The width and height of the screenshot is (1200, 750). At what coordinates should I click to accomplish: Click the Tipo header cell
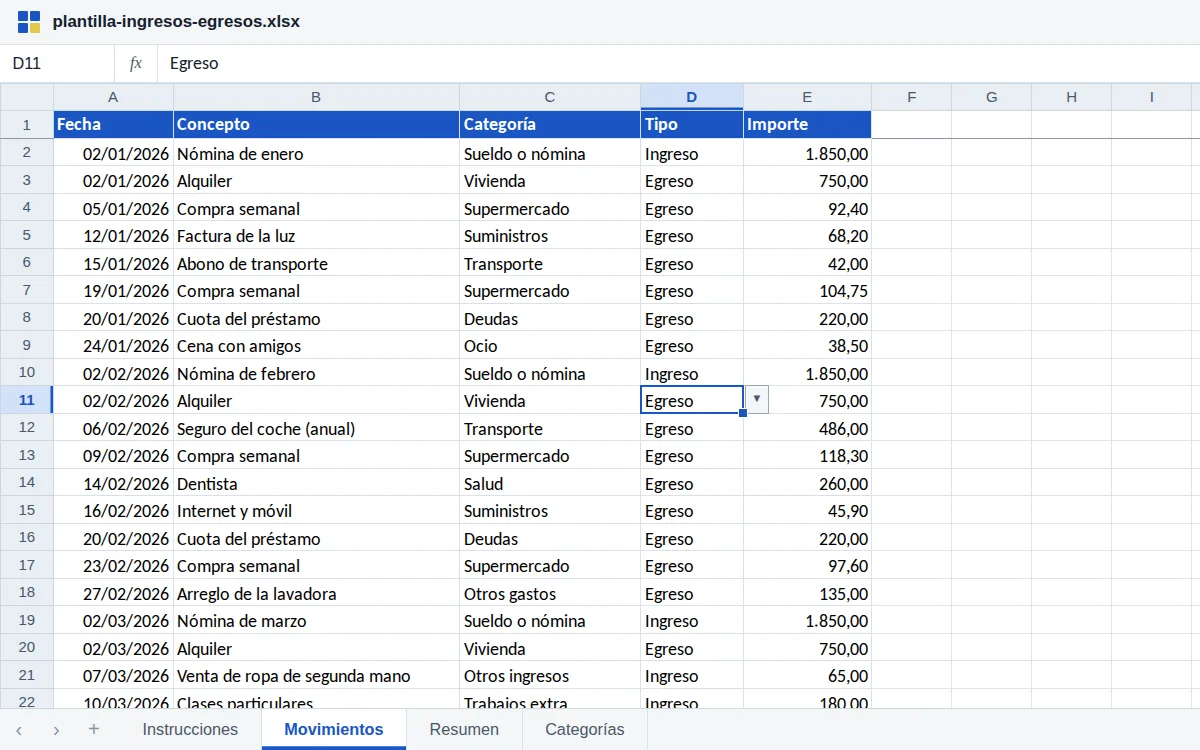pyautogui.click(x=692, y=125)
